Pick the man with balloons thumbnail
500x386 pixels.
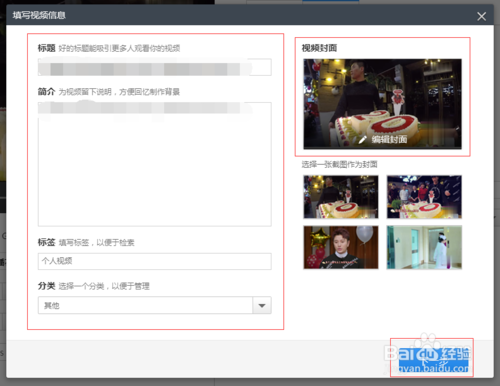coord(341,247)
